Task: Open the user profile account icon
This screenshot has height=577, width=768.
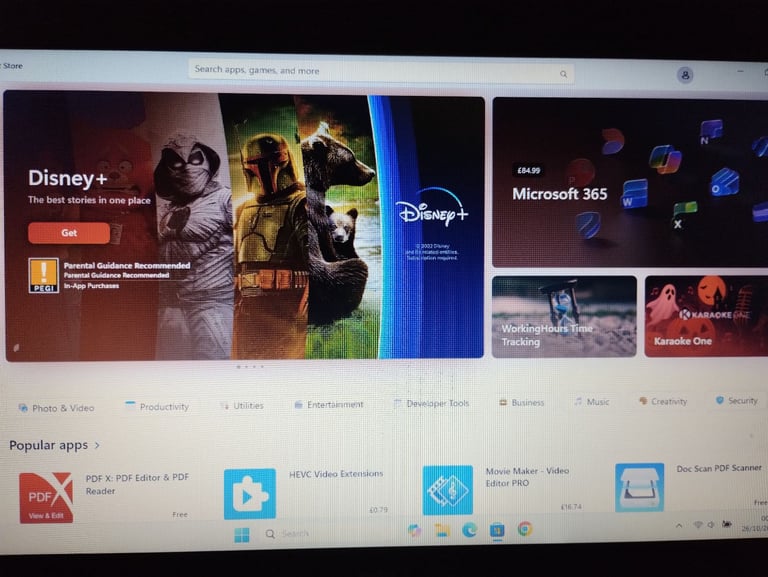Action: [685, 75]
